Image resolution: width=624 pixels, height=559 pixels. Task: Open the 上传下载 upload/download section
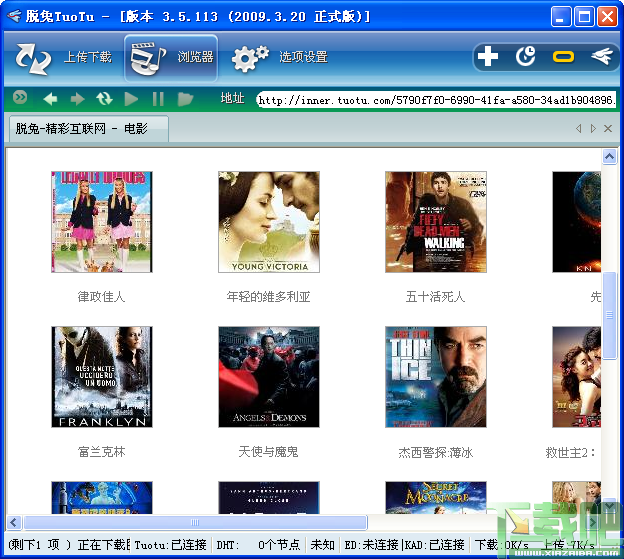click(64, 58)
